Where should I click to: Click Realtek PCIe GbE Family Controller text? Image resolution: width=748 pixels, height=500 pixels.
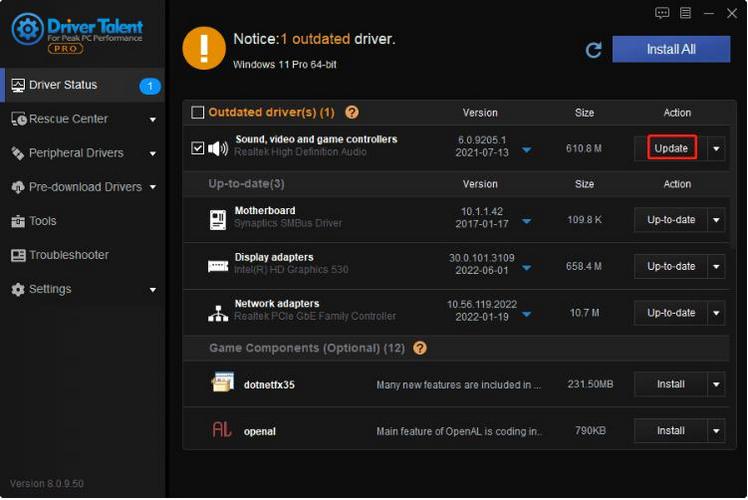click(x=315, y=316)
